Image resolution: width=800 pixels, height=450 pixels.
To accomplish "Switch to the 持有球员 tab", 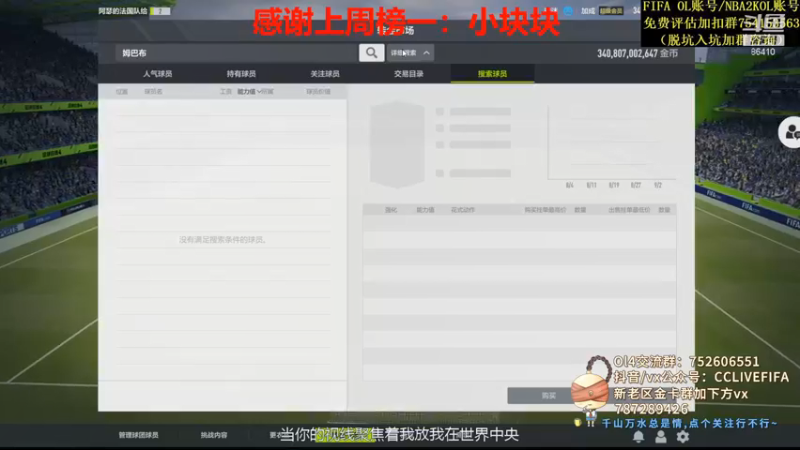I will (241, 74).
